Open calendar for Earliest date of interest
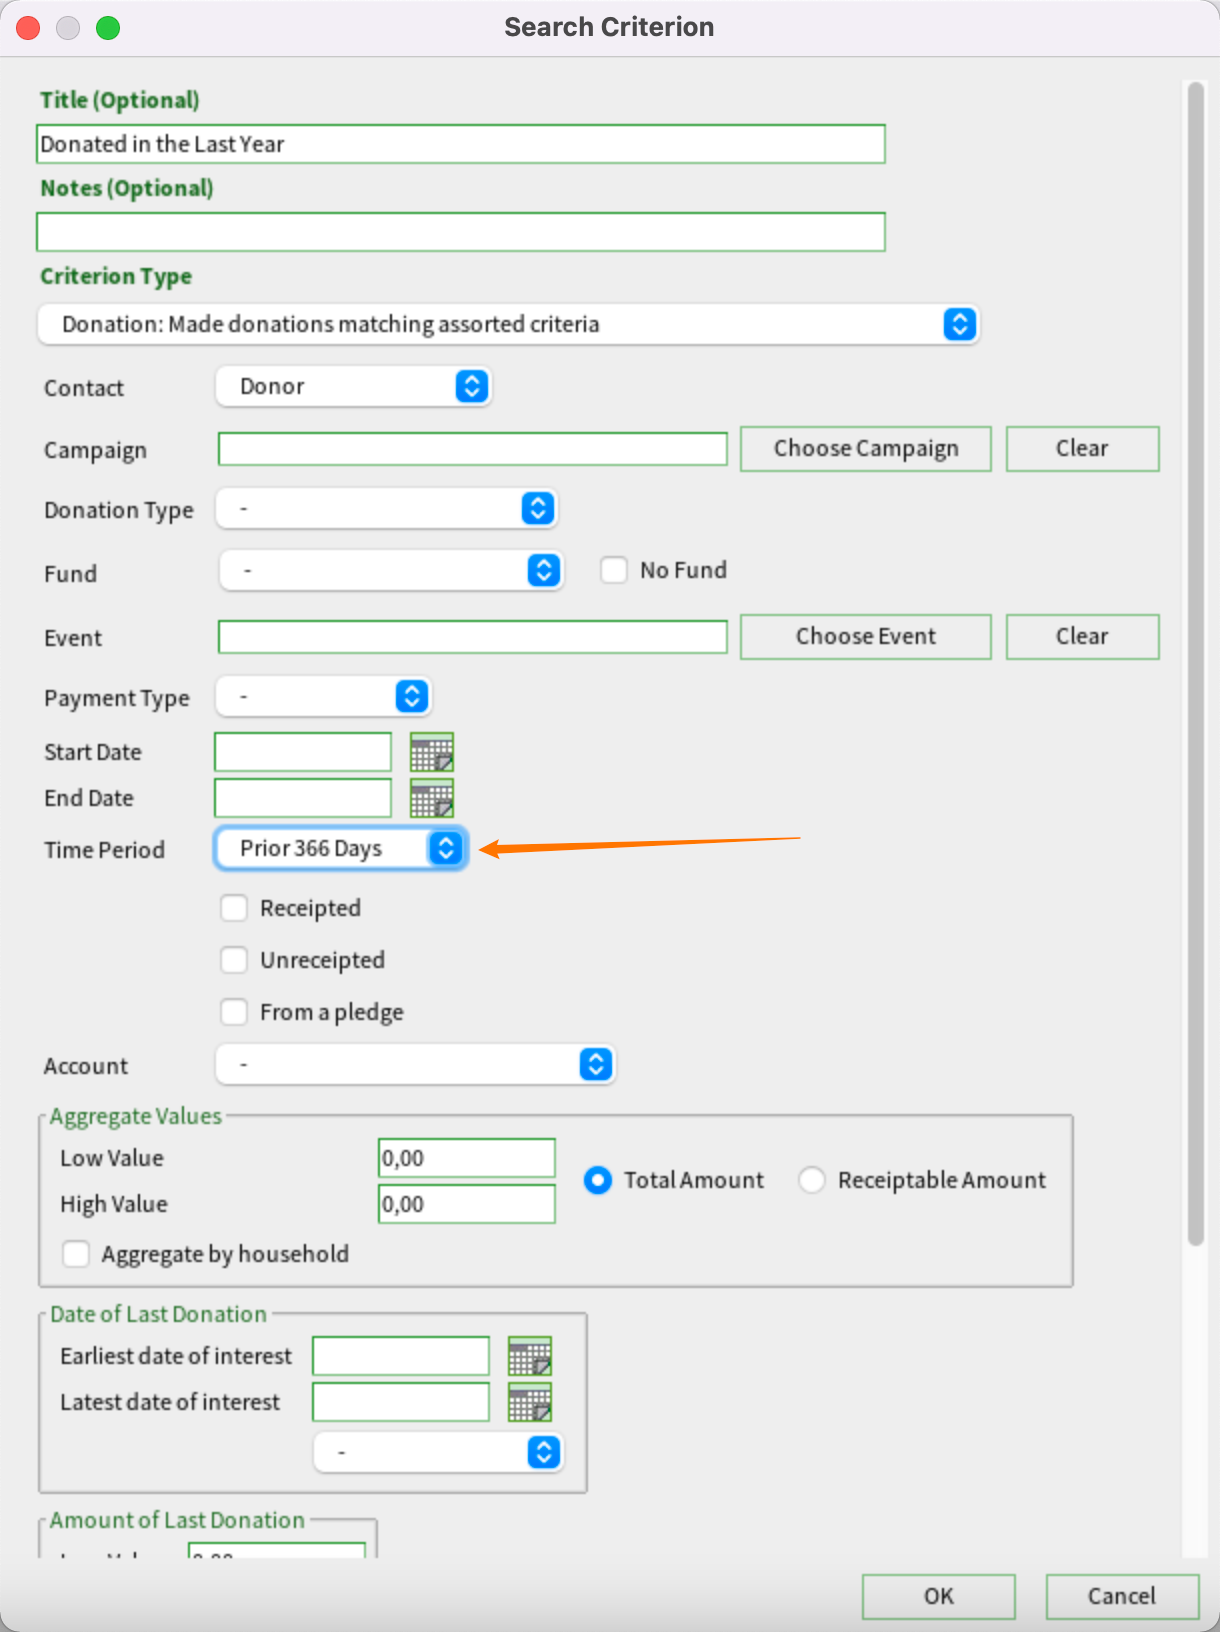 (x=530, y=1356)
